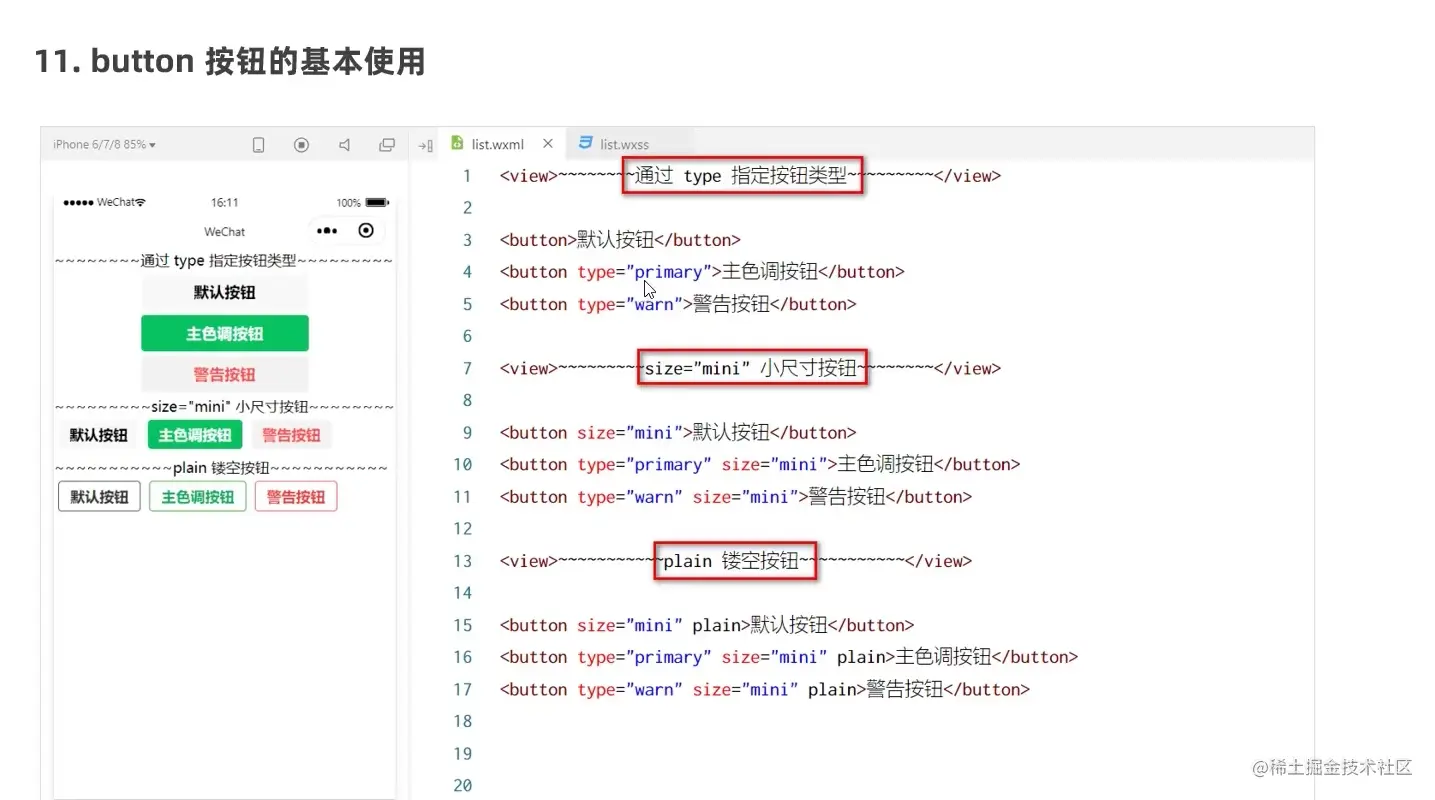Click line number 20 in editor gutter
Screen dimensions: 1435x800
[x=462, y=786]
